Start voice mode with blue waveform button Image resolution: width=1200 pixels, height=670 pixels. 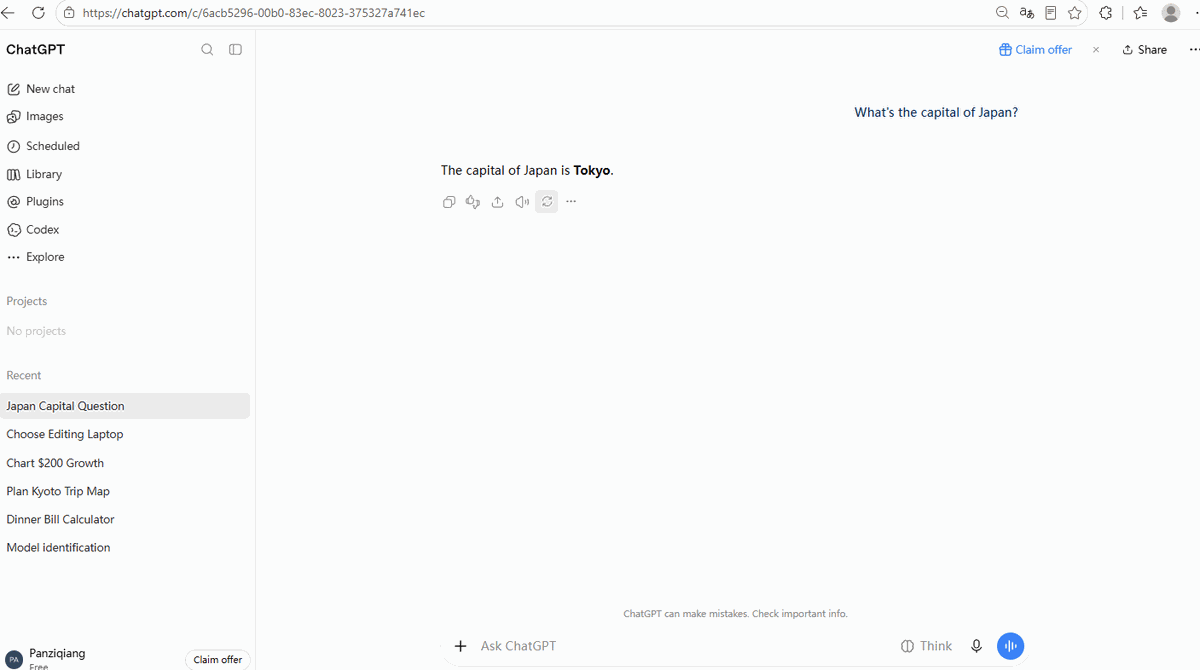tap(1010, 646)
